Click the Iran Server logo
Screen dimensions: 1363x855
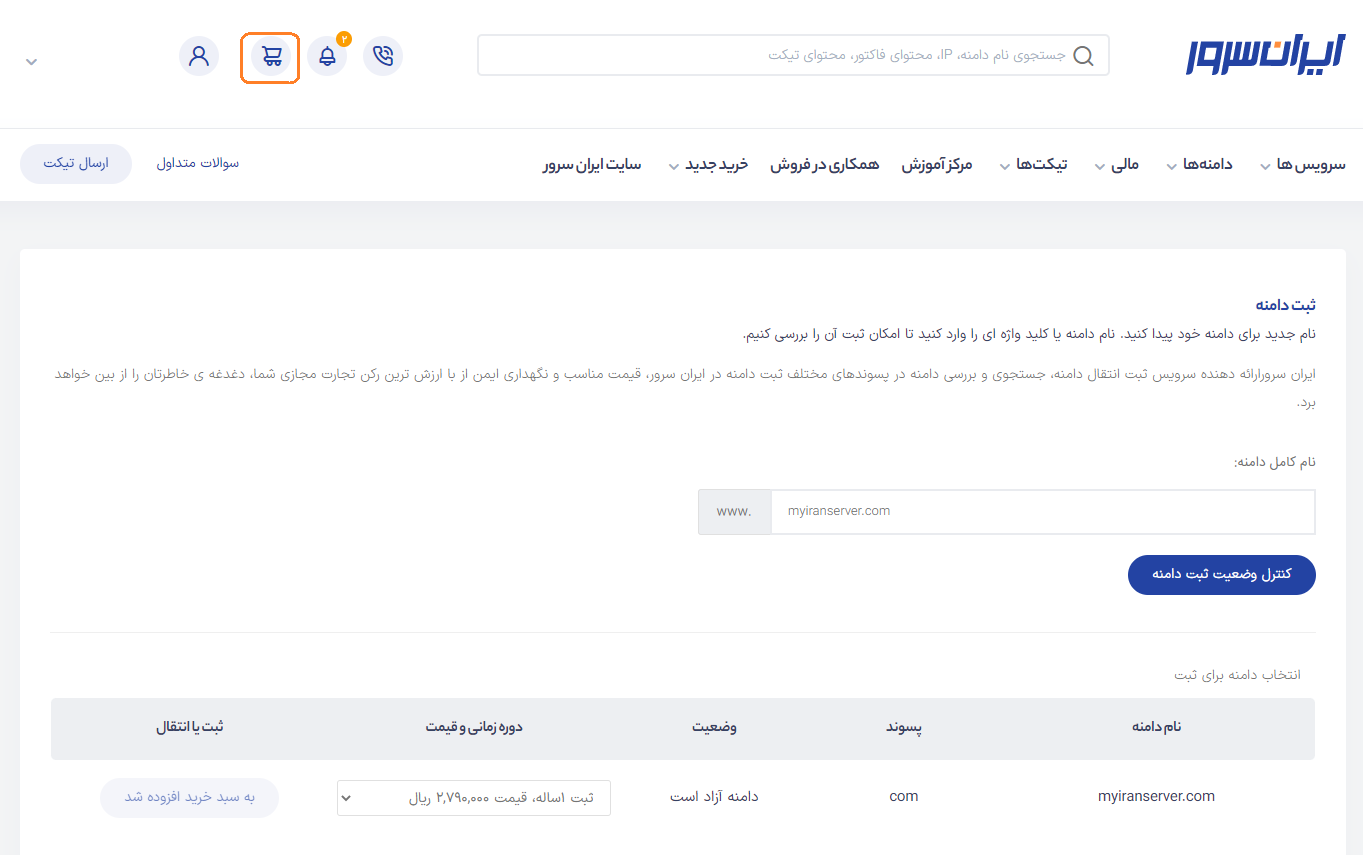[1266, 56]
